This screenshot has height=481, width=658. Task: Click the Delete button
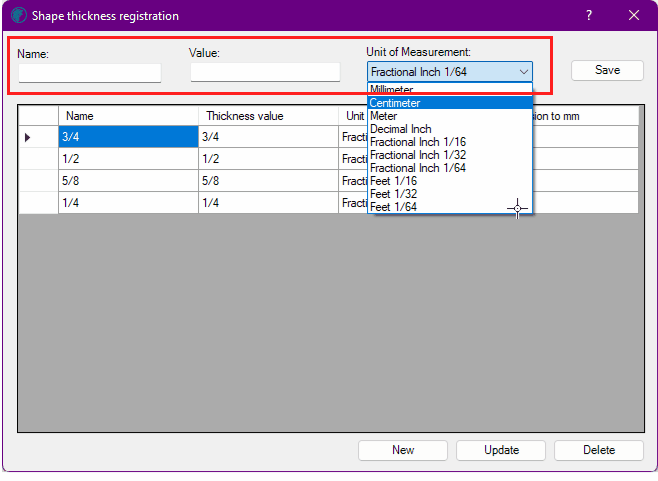click(599, 450)
